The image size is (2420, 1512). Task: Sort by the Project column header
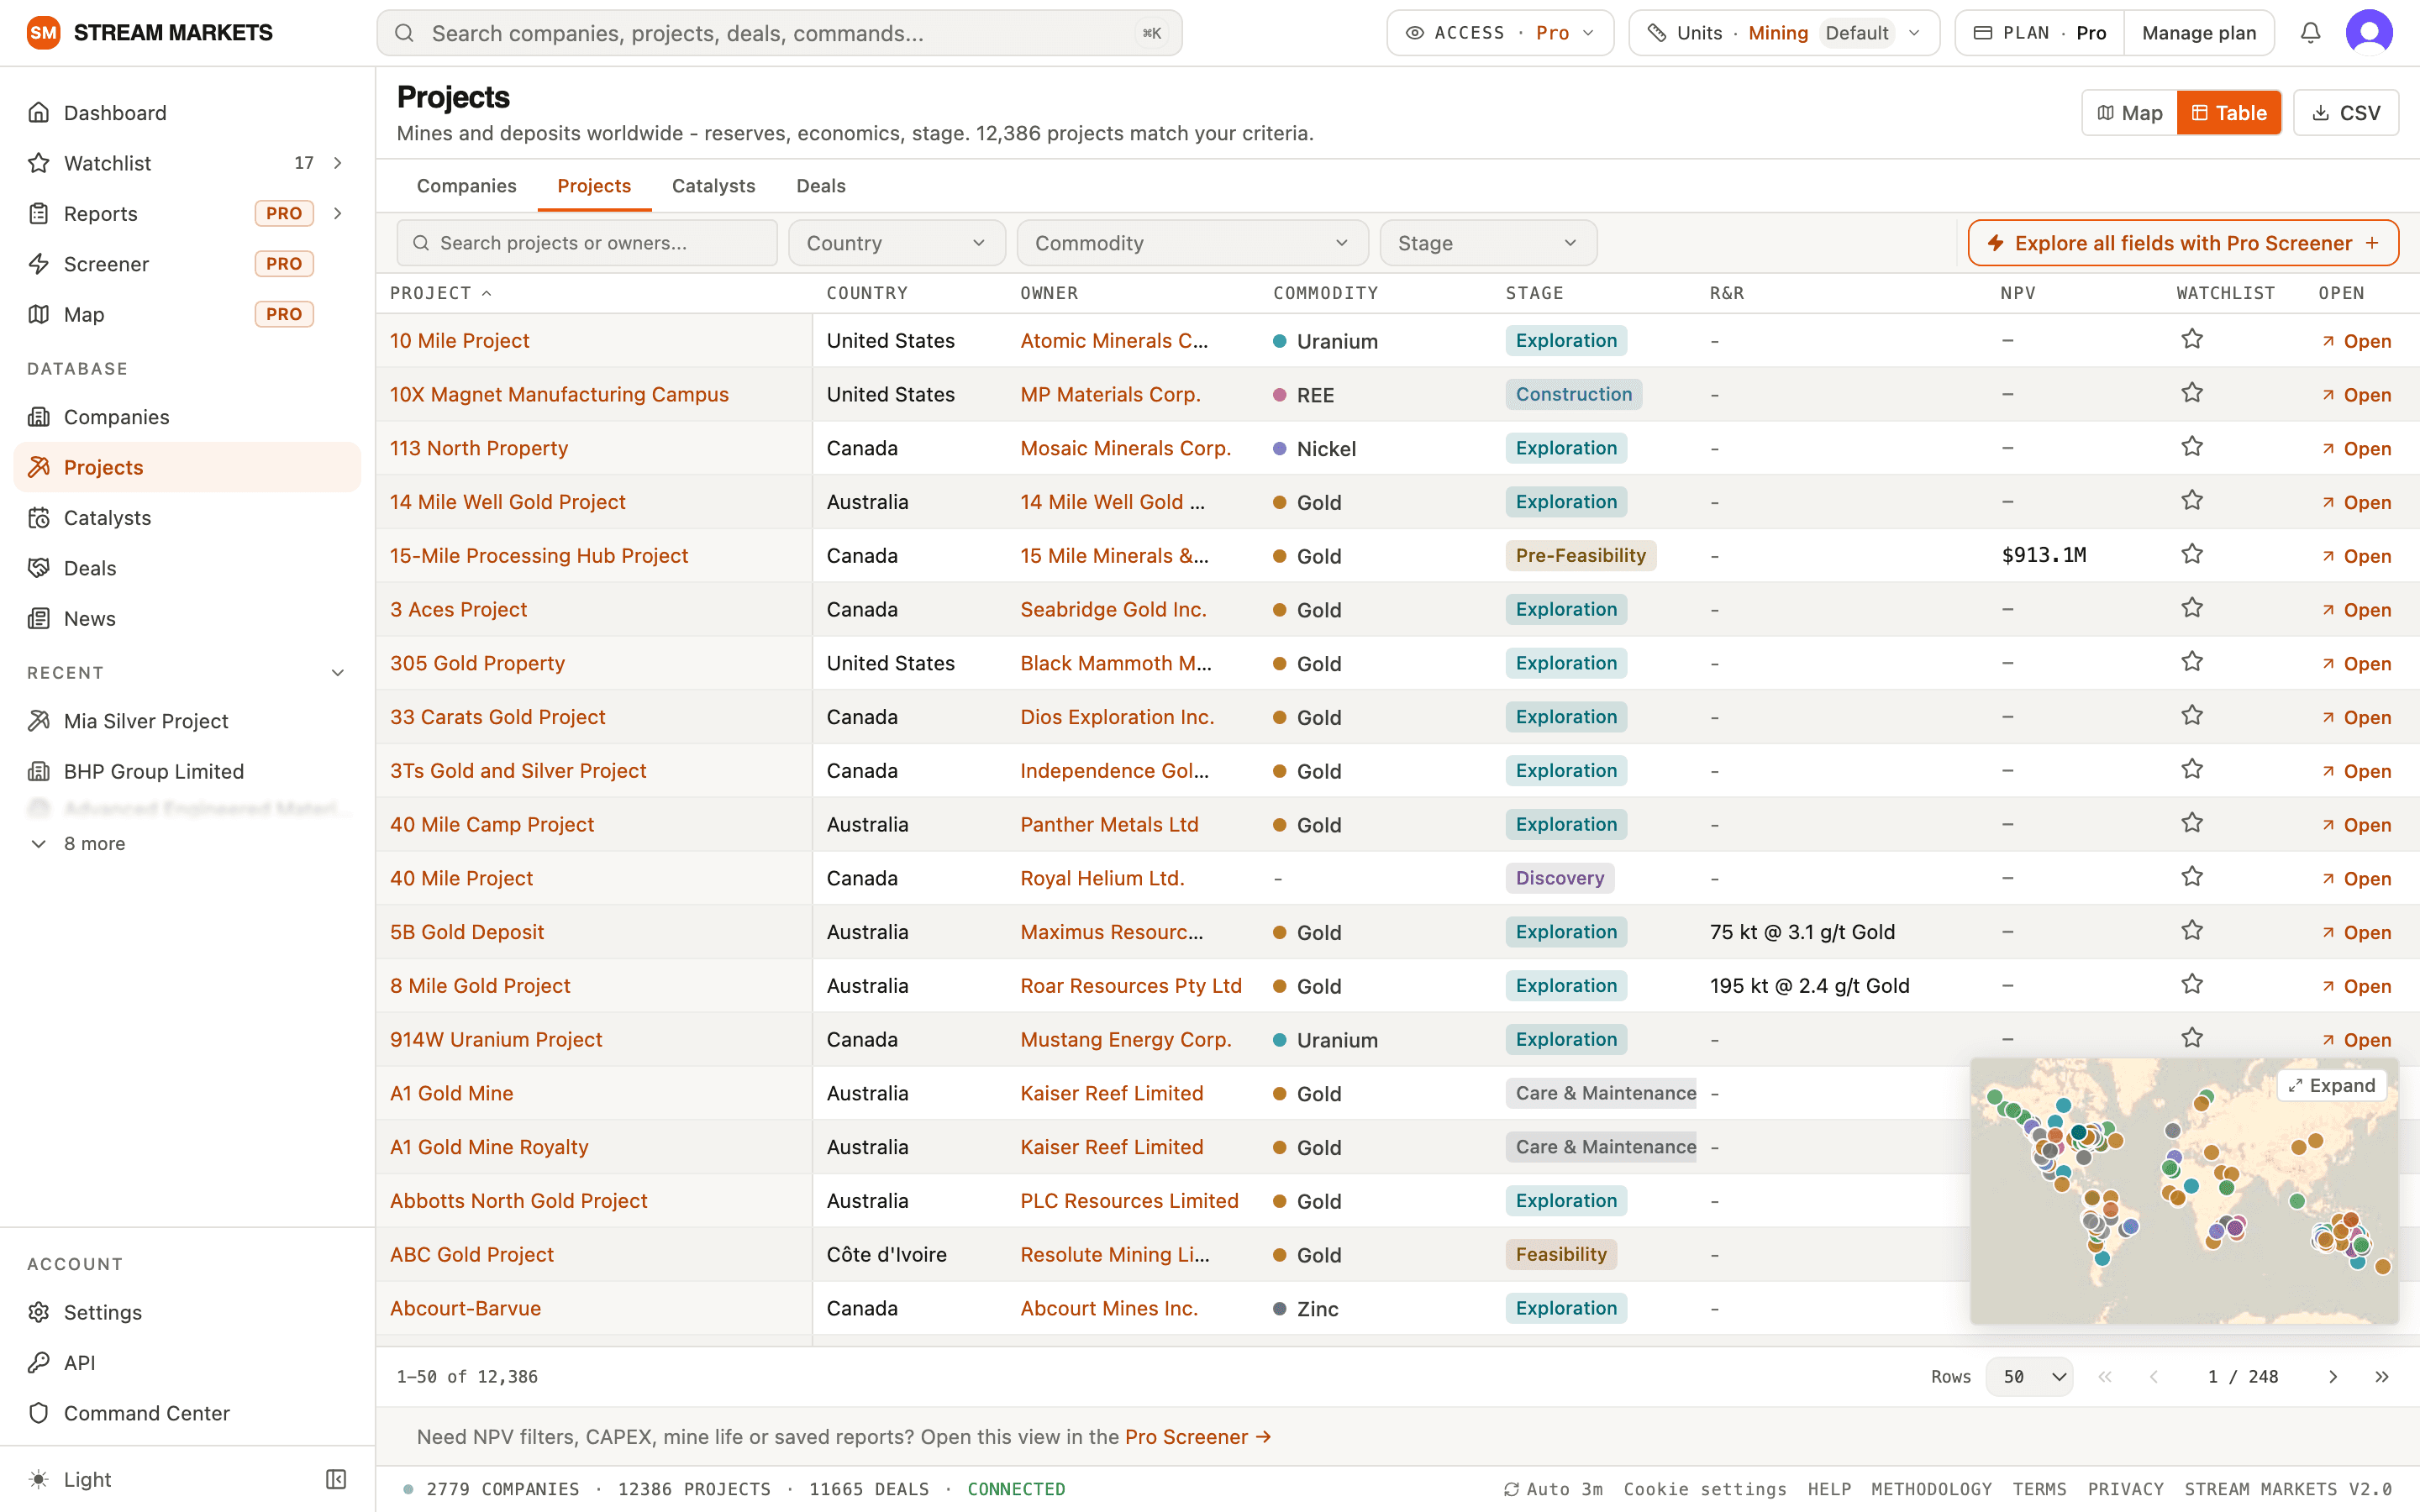[x=441, y=293]
